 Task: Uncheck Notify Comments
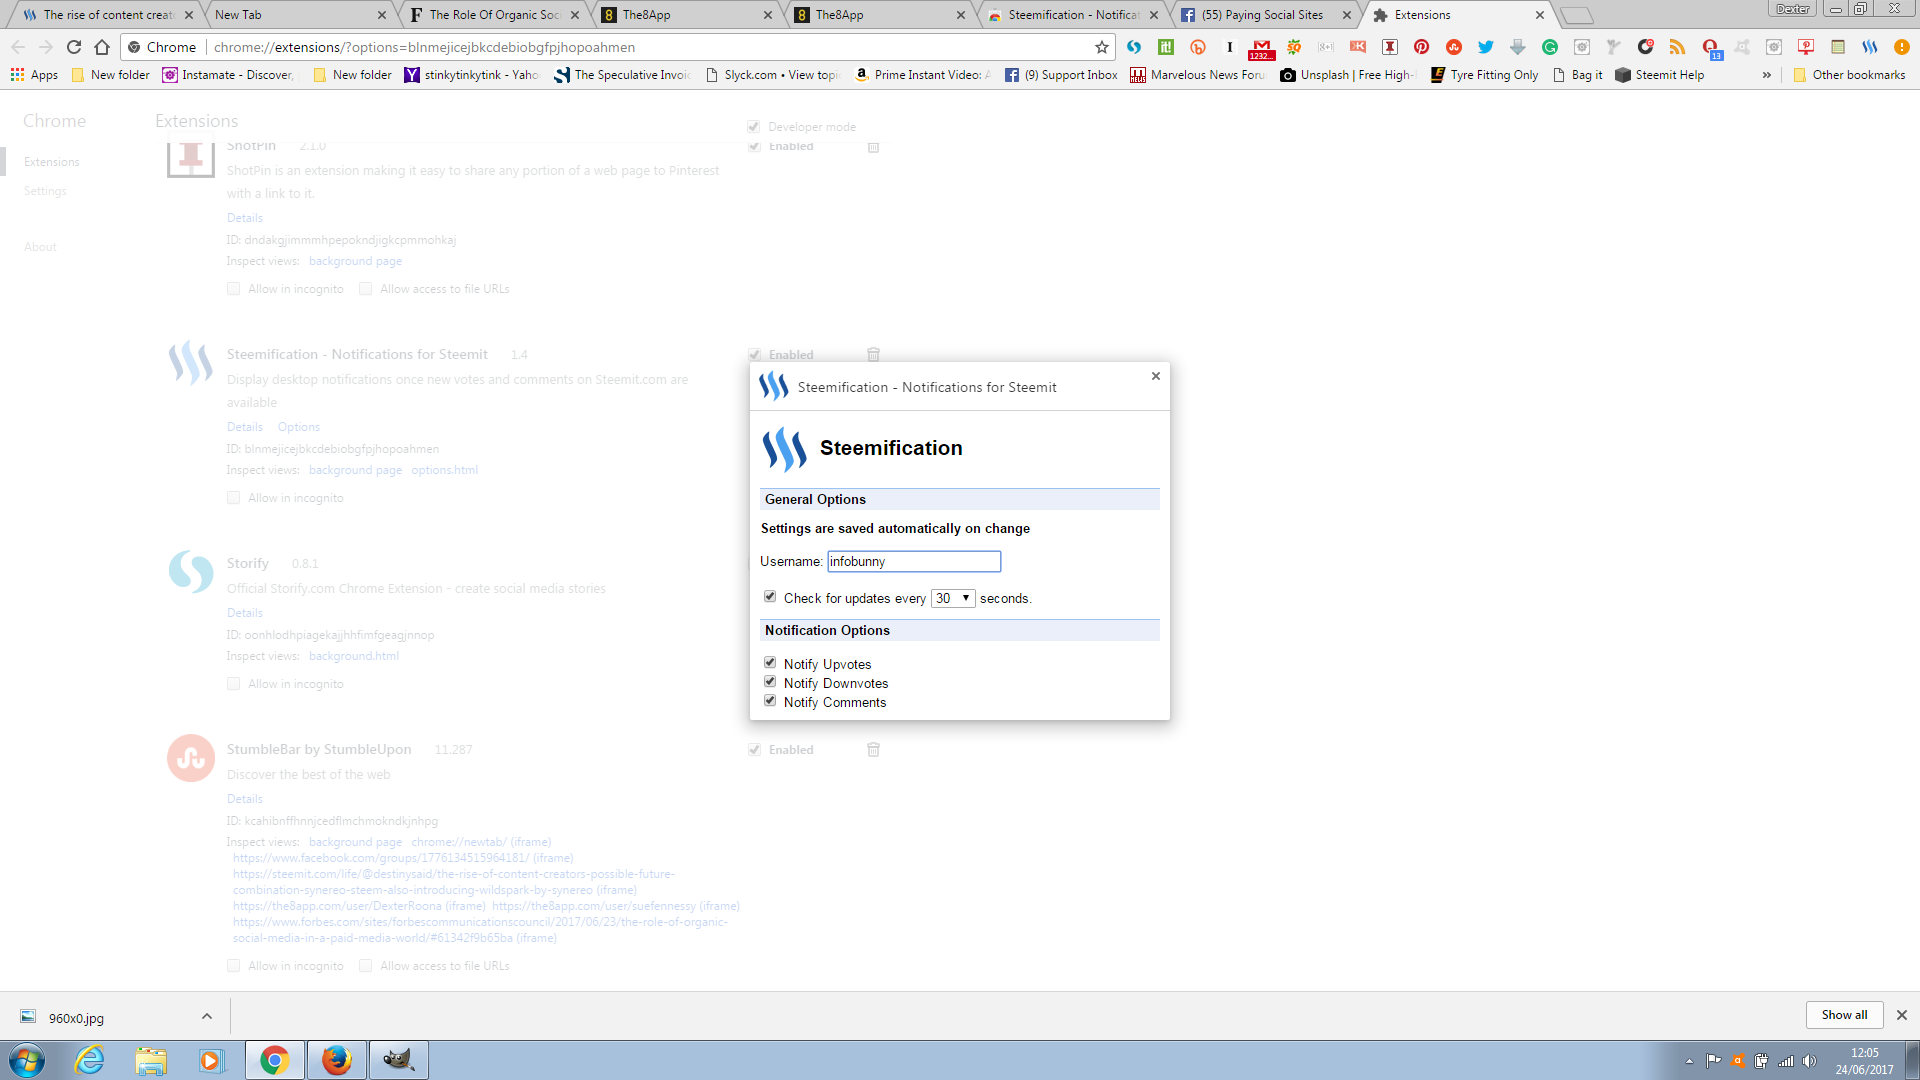coord(770,700)
